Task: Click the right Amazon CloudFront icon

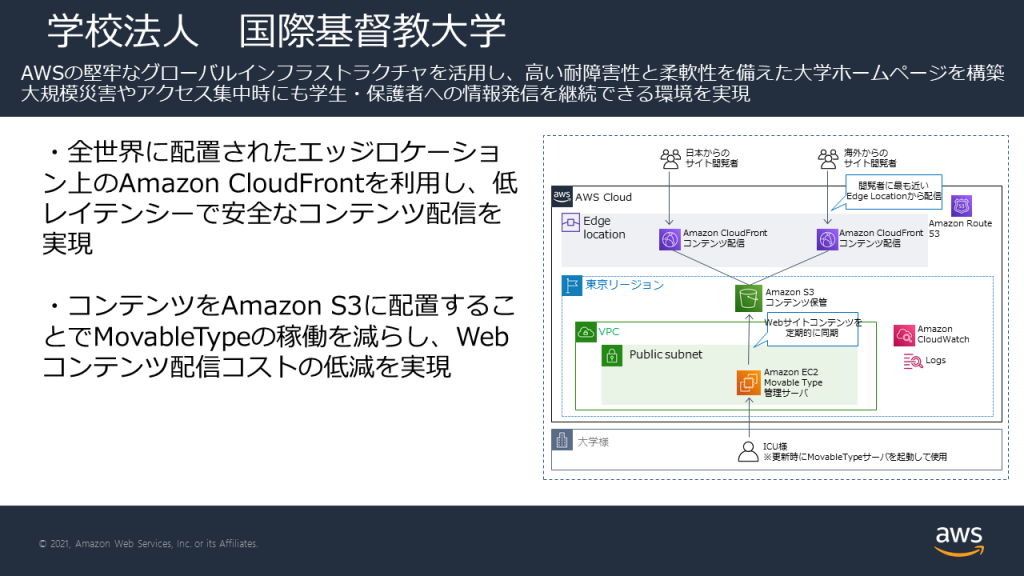Action: pyautogui.click(x=827, y=240)
